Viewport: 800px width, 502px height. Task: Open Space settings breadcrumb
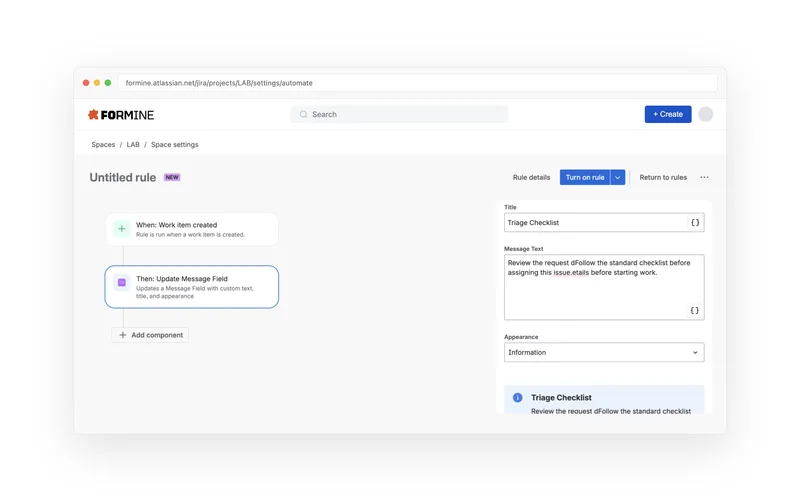pyautogui.click(x=174, y=145)
